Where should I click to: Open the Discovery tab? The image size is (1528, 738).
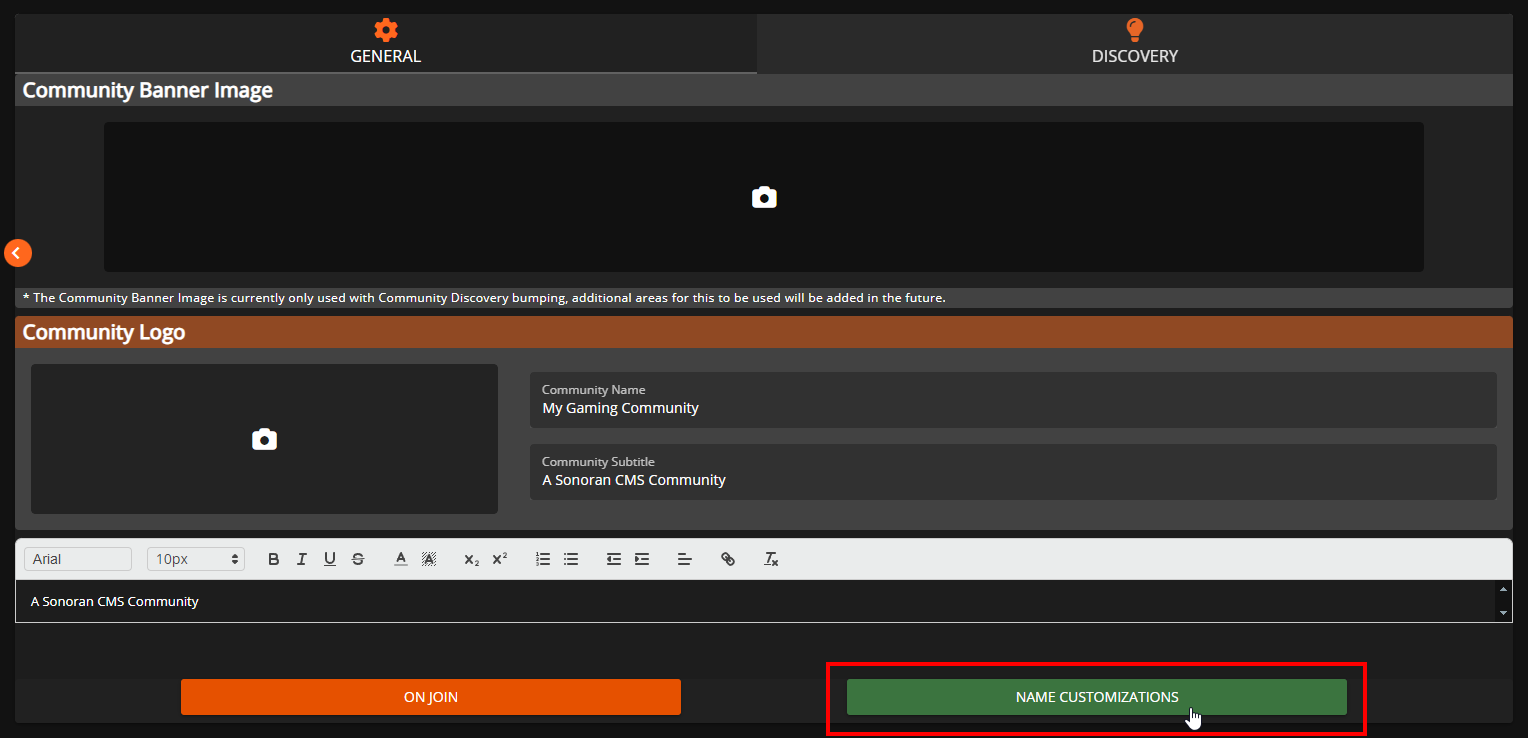tap(1134, 43)
